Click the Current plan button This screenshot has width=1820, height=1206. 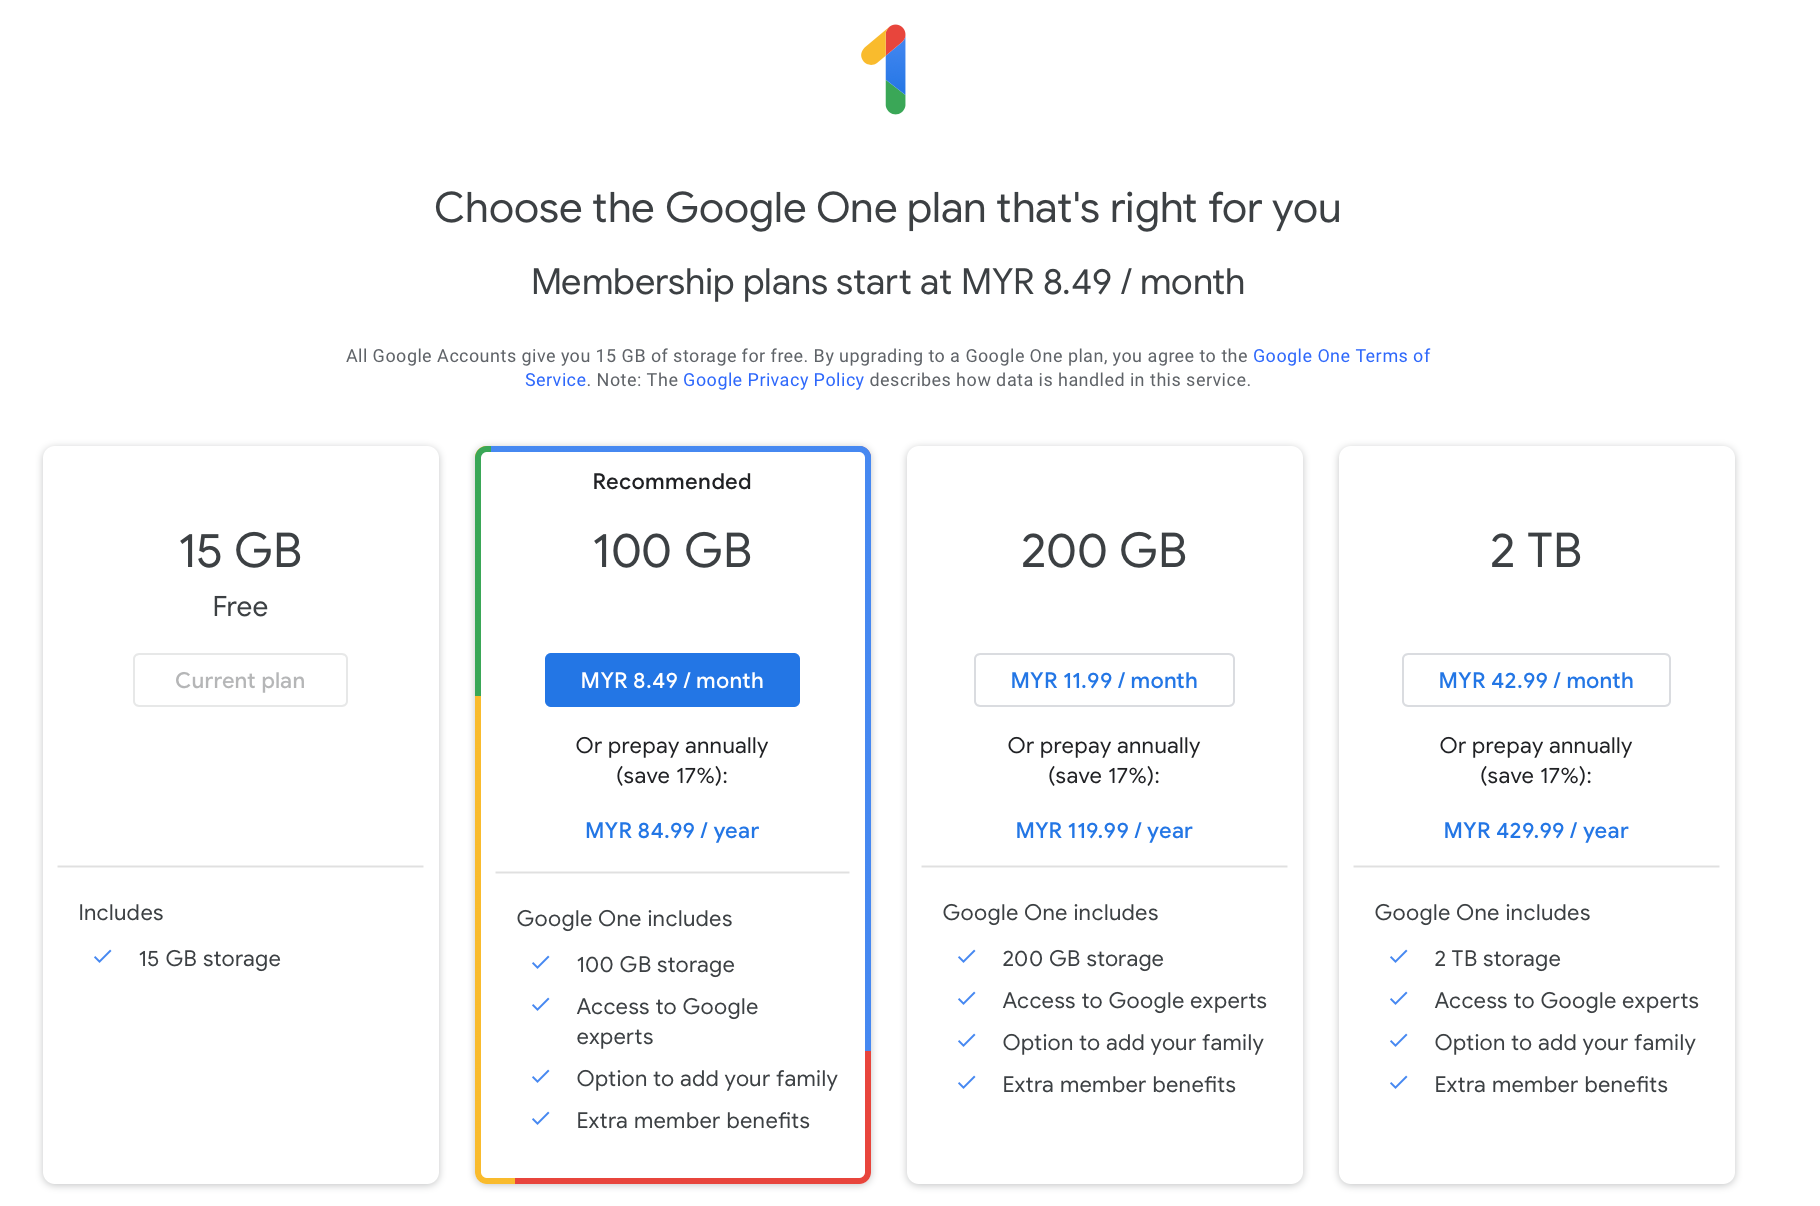(x=240, y=680)
